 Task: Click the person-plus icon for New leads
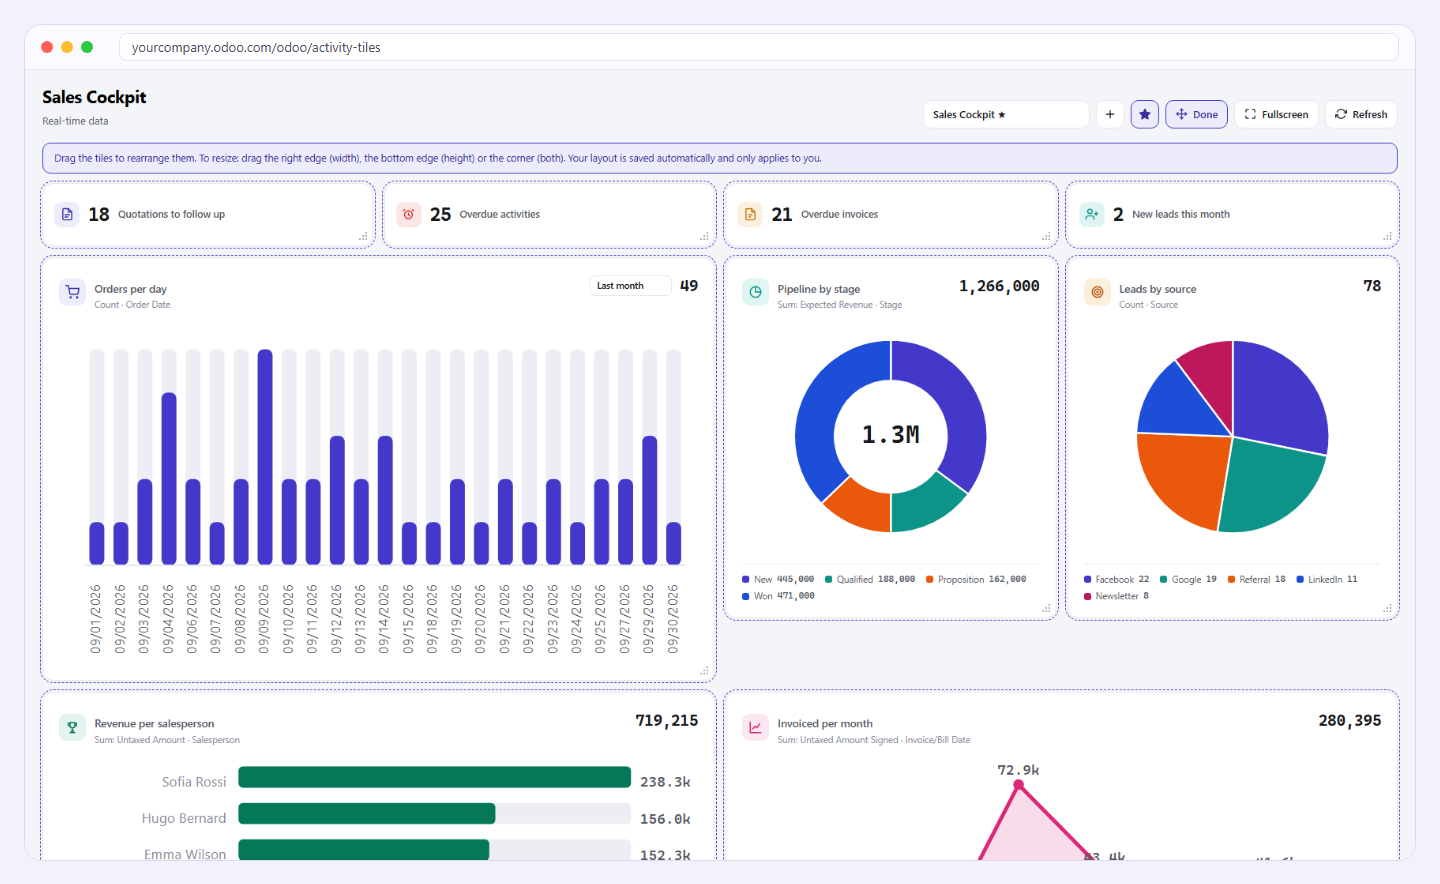click(x=1091, y=214)
